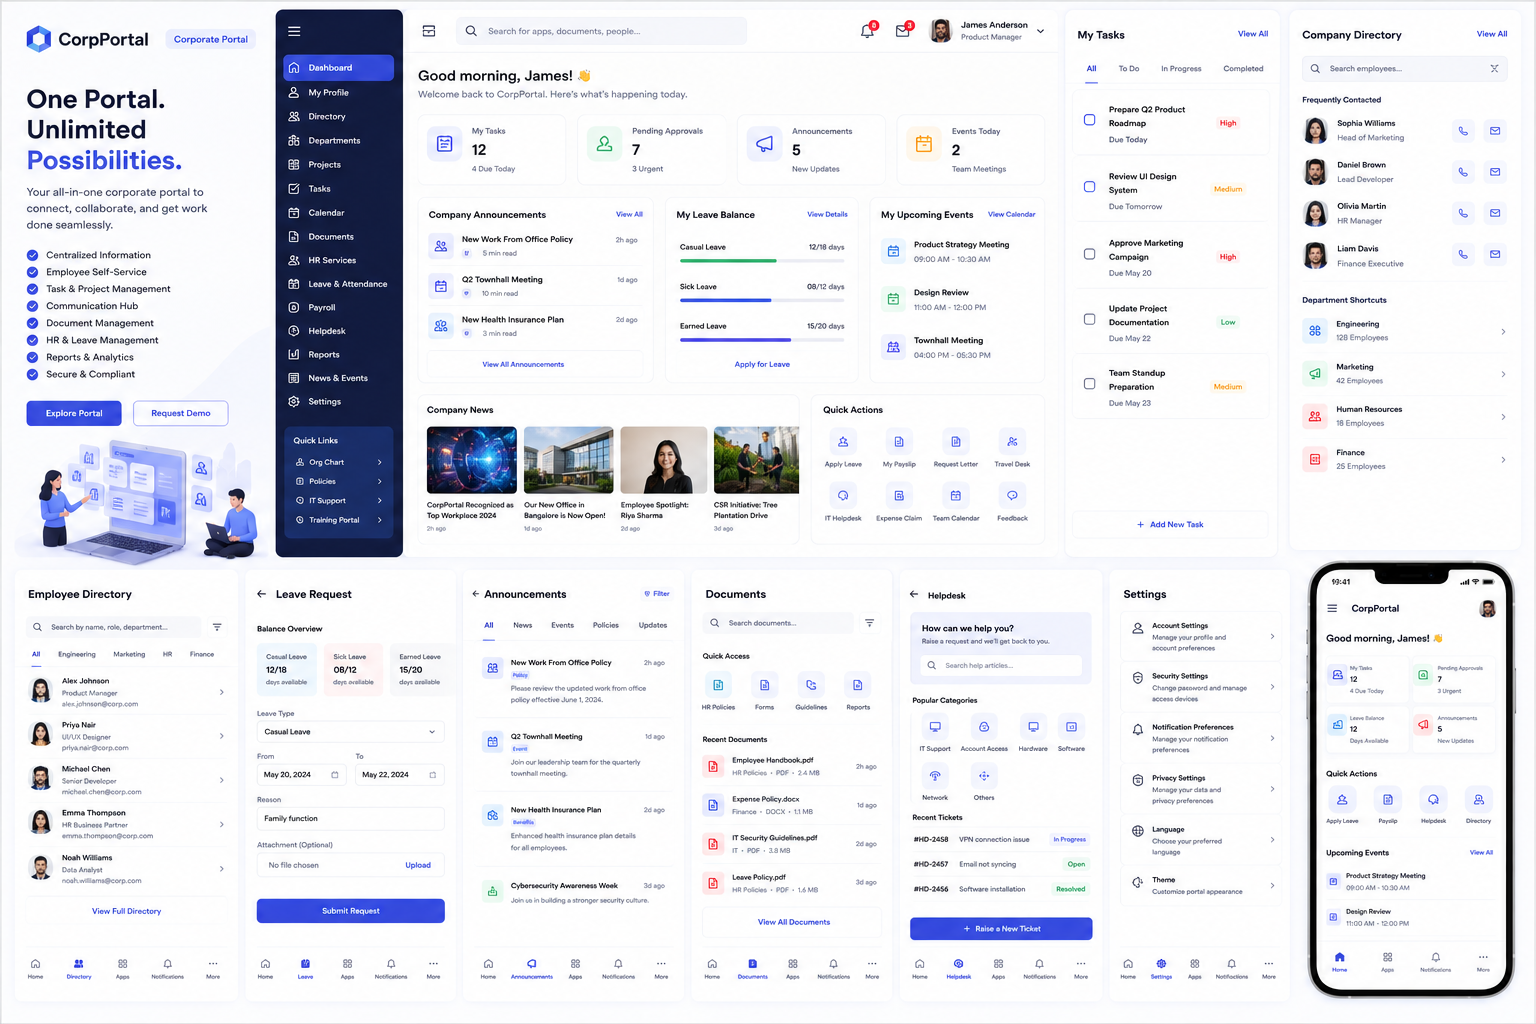The width and height of the screenshot is (1536, 1024).
Task: Open the Request Letter quick action
Action: pyautogui.click(x=956, y=442)
